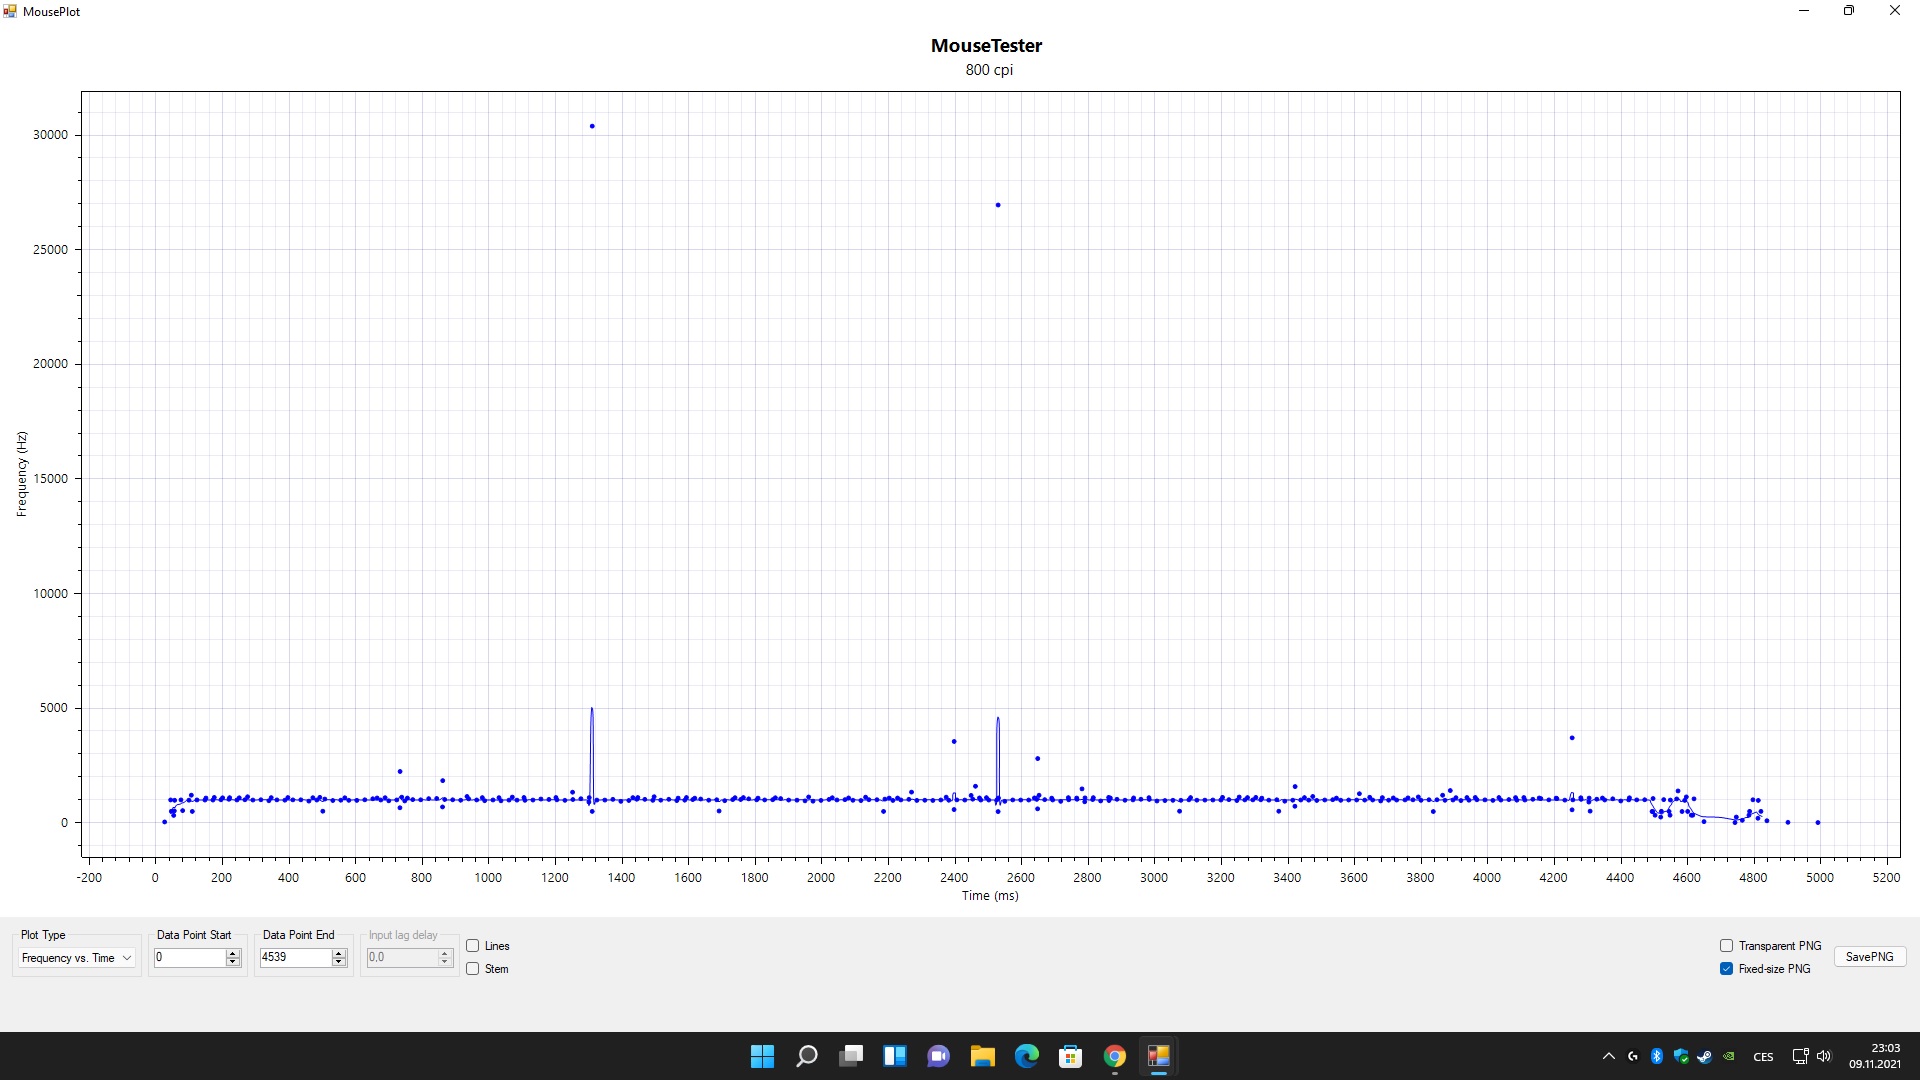Open the Widgets panel icon
The width and height of the screenshot is (1920, 1080).
coord(895,1056)
